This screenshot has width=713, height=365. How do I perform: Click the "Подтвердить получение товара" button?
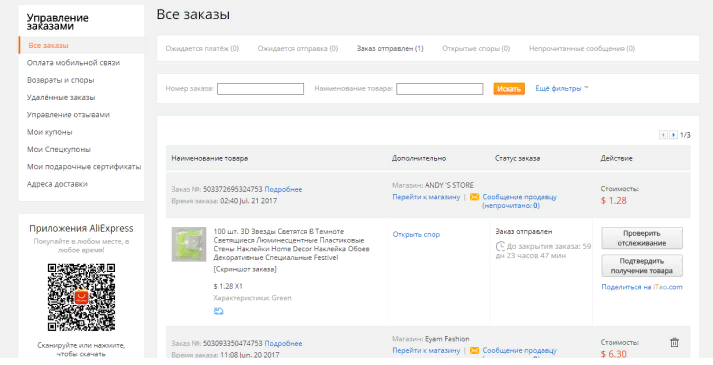tap(642, 266)
